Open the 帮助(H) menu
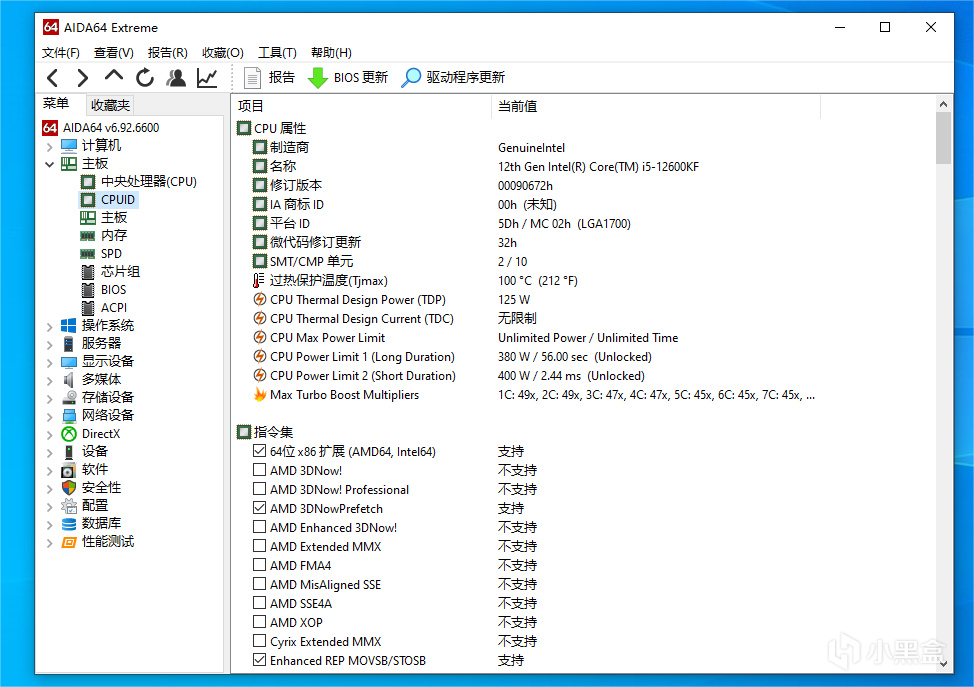The height and width of the screenshot is (687, 974). coord(331,53)
